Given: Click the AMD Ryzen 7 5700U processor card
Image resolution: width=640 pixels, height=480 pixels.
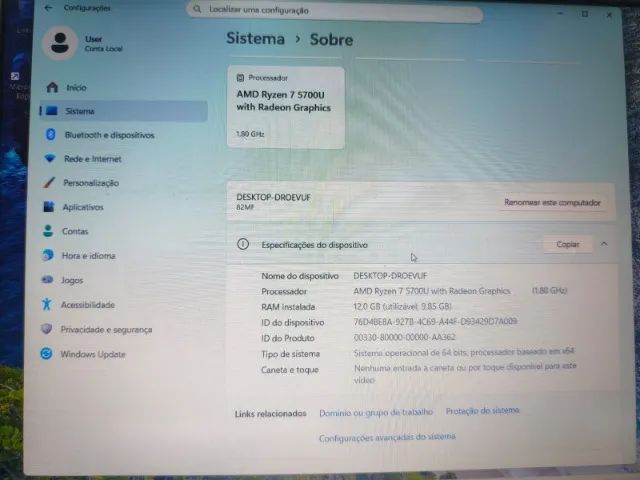Looking at the screenshot, I should [285, 107].
